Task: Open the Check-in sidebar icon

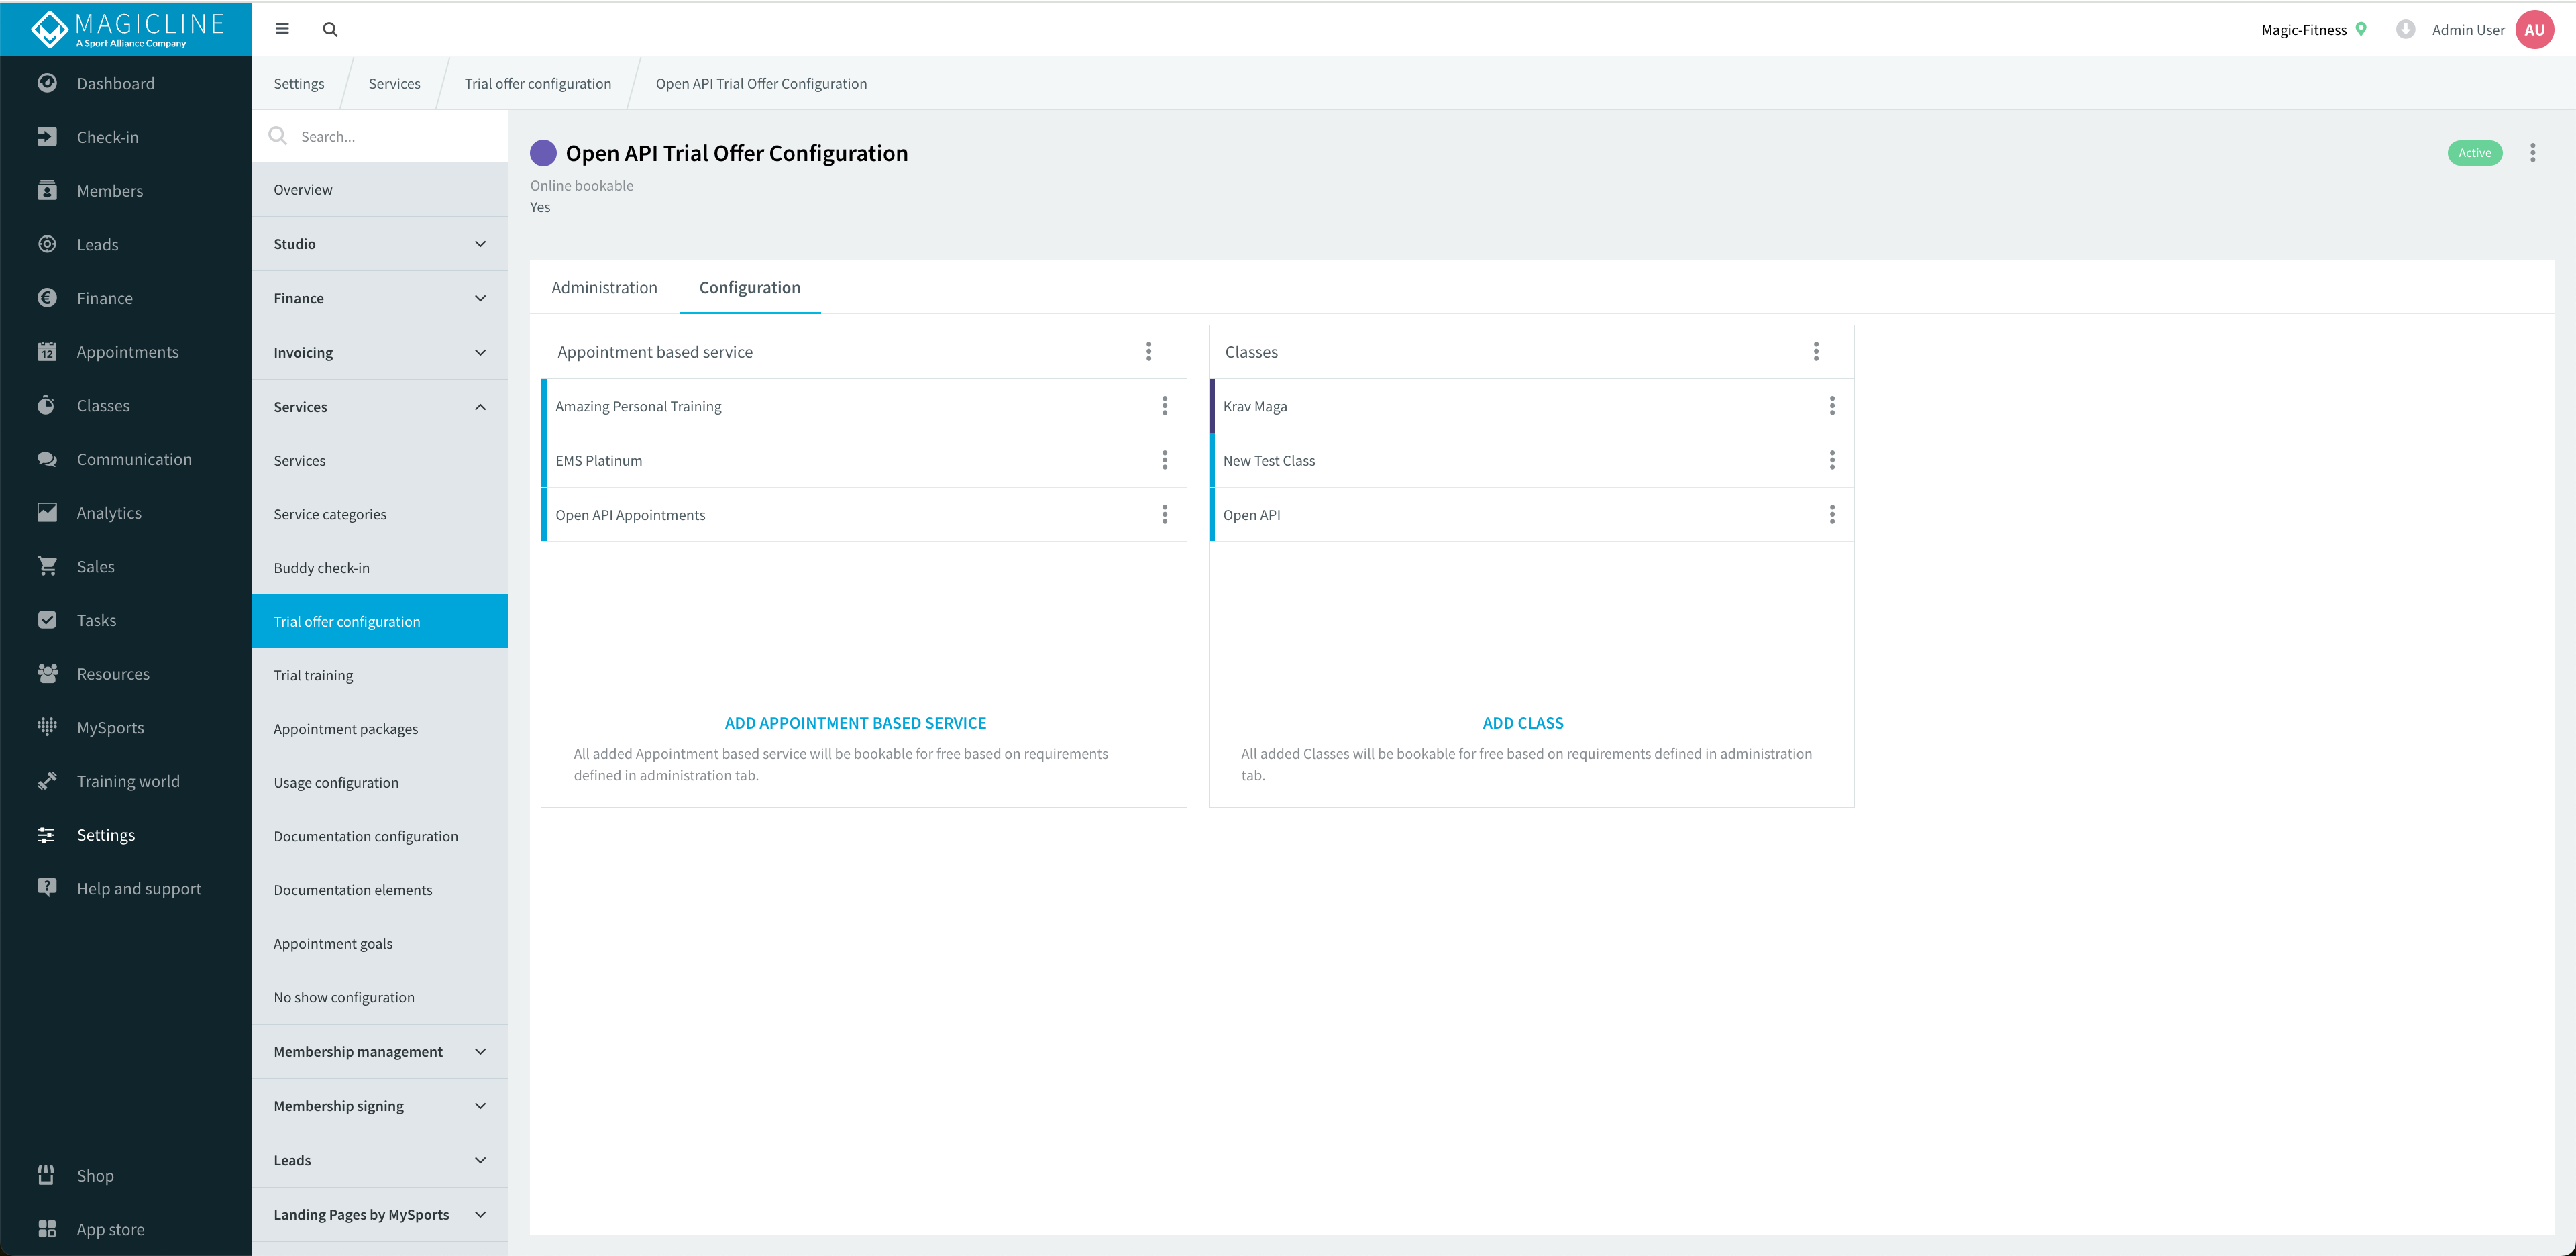Action: pos(47,137)
